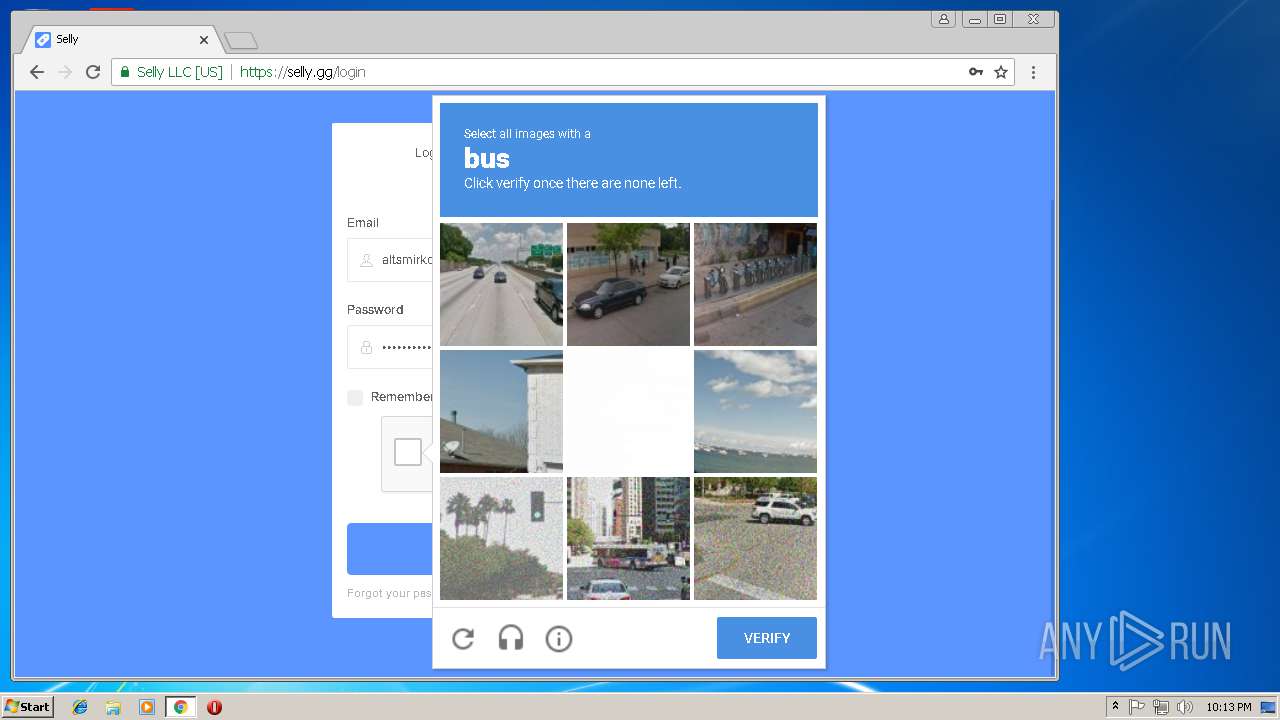Select the bike rack image tile
Viewport: 1280px width, 720px height.
click(x=755, y=284)
